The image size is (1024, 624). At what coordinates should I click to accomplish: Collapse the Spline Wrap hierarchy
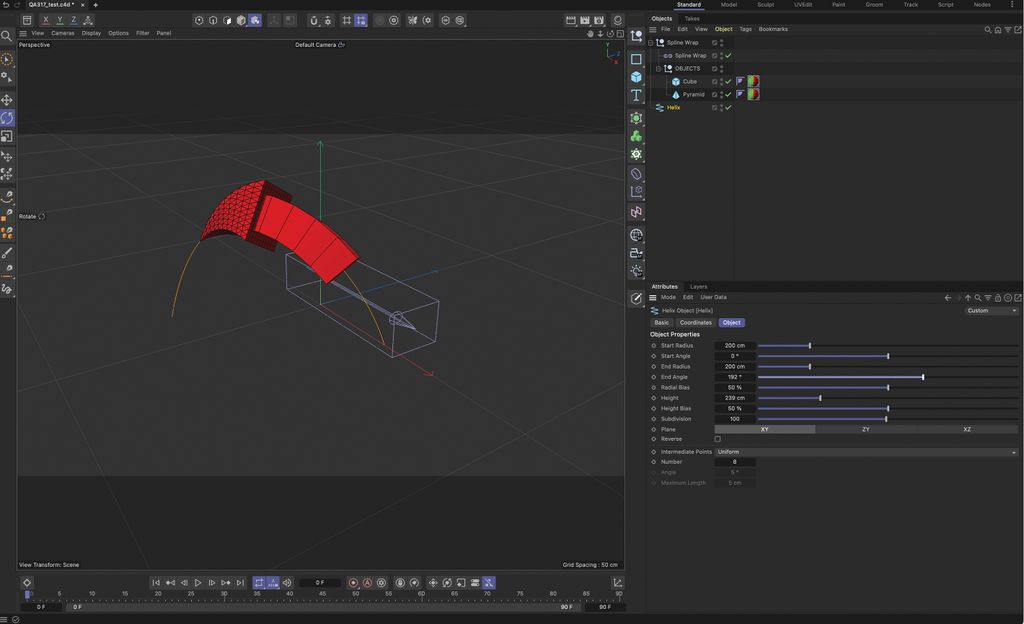(x=649, y=42)
